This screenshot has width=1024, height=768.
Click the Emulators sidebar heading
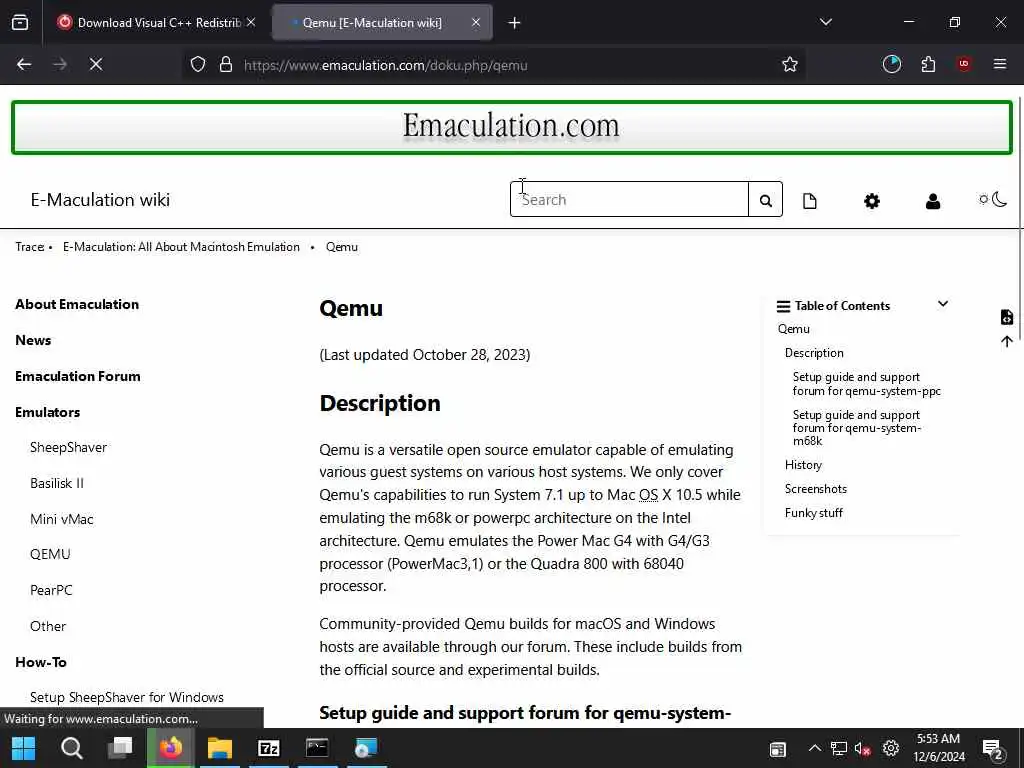[x=48, y=412]
